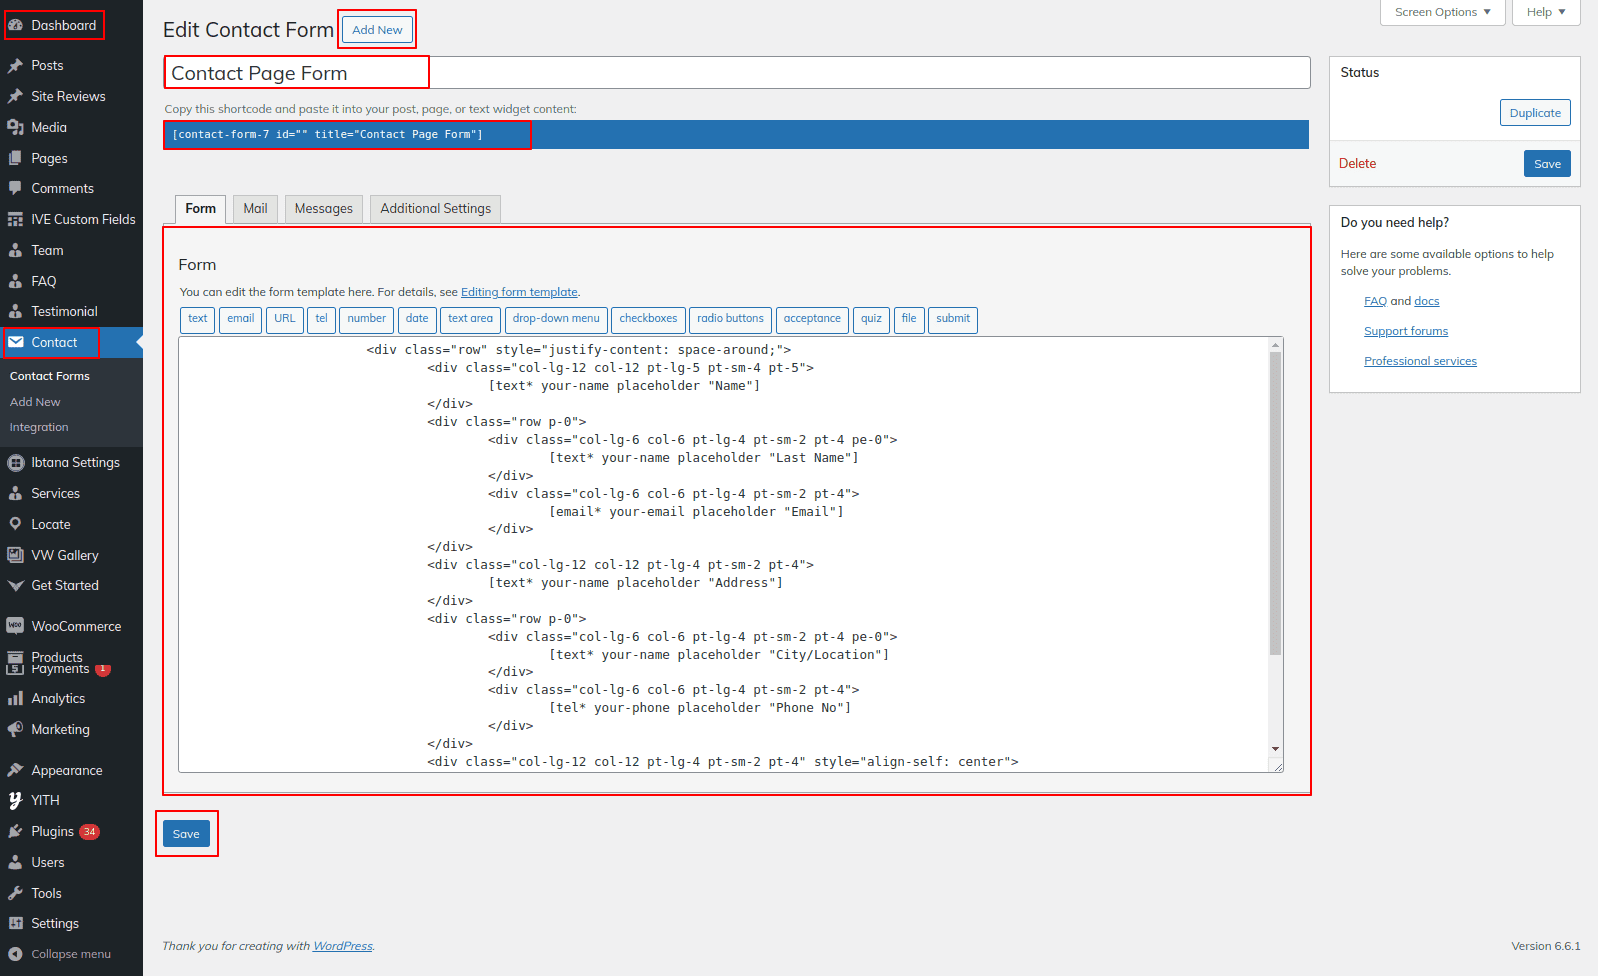Image resolution: width=1598 pixels, height=976 pixels.
Task: Expand the Screen Options dropdown
Action: [1442, 12]
